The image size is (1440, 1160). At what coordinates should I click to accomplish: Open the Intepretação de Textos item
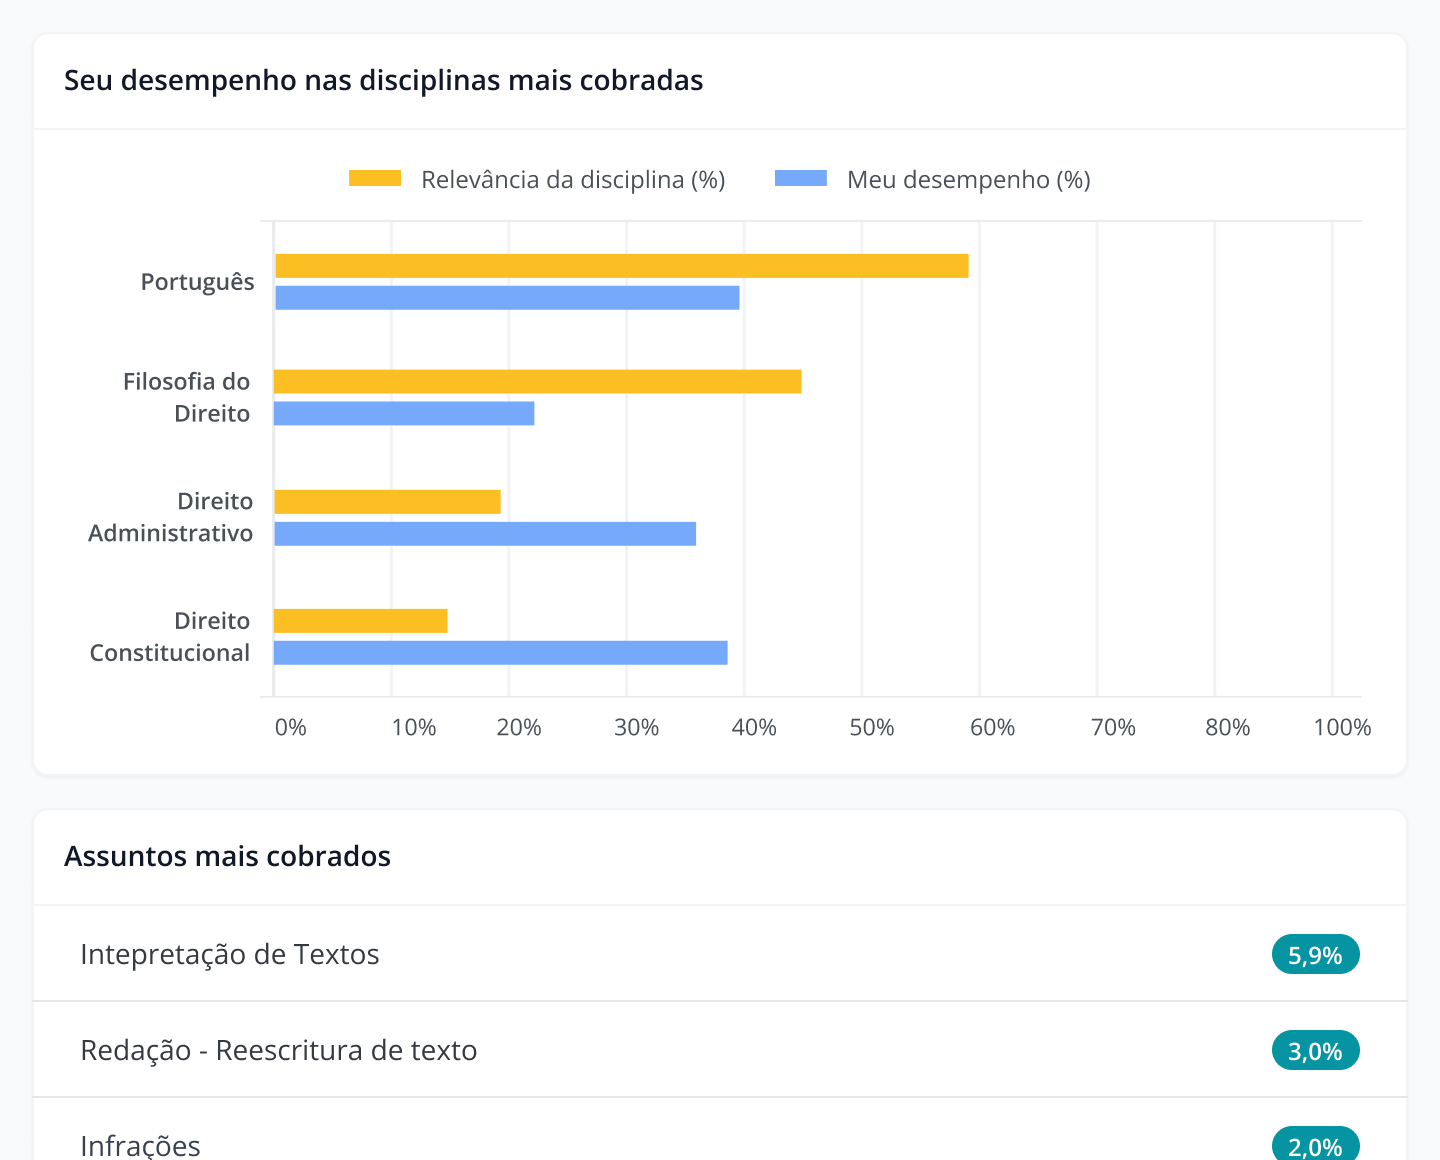coord(230,954)
